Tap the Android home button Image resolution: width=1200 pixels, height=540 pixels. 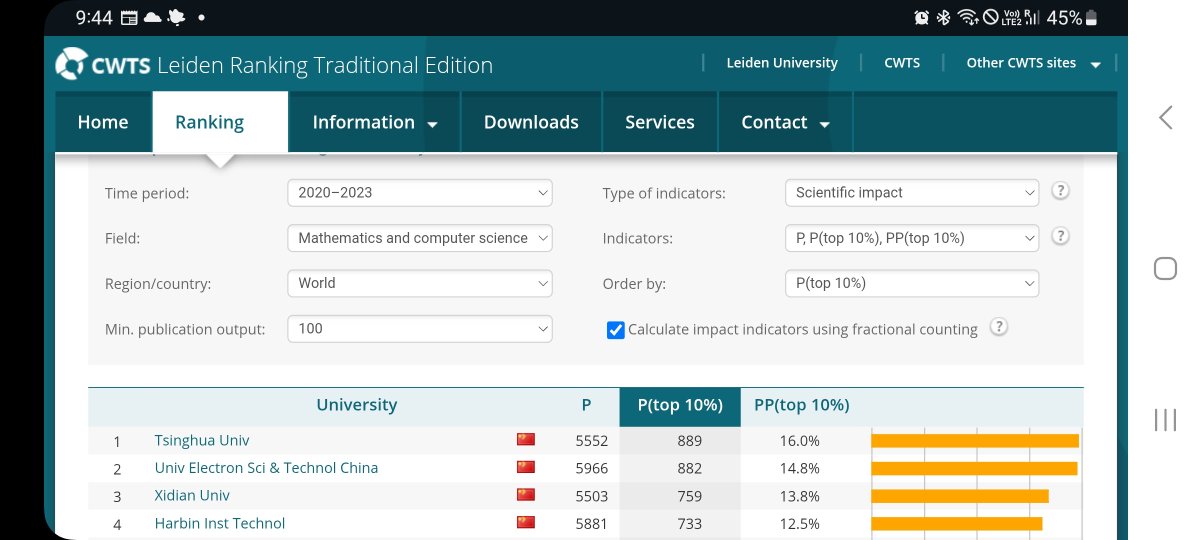tap(1165, 268)
